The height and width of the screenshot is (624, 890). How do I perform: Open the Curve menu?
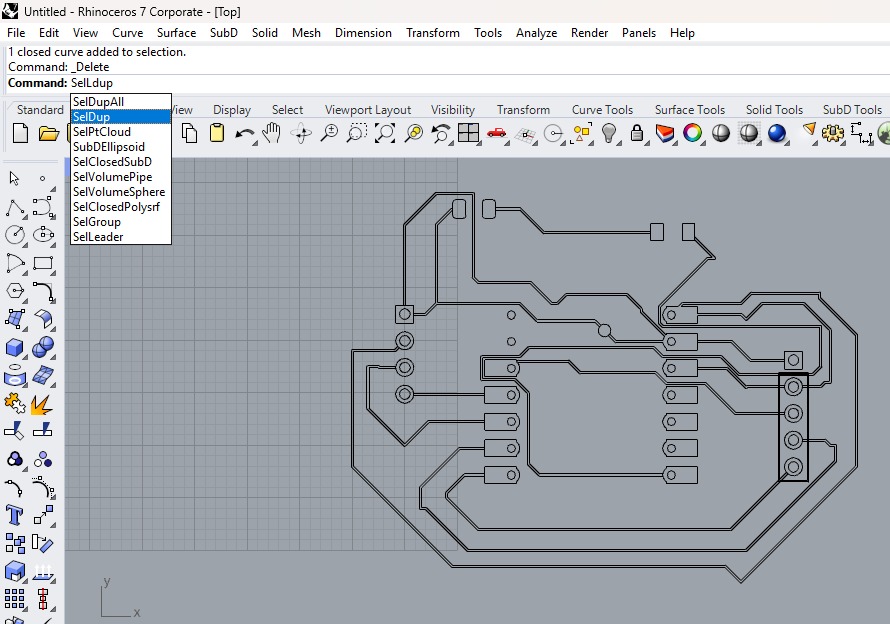pos(127,33)
